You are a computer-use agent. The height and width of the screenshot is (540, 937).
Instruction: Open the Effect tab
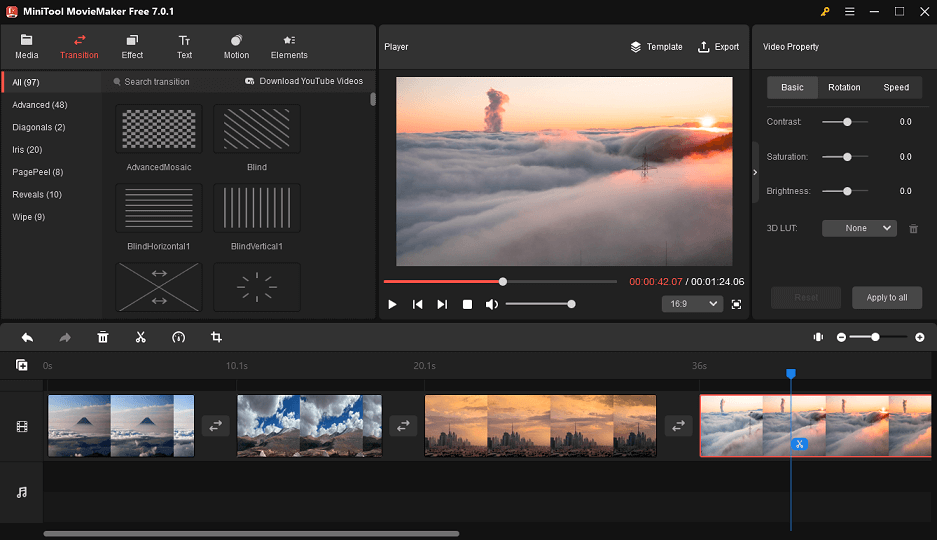coord(132,47)
